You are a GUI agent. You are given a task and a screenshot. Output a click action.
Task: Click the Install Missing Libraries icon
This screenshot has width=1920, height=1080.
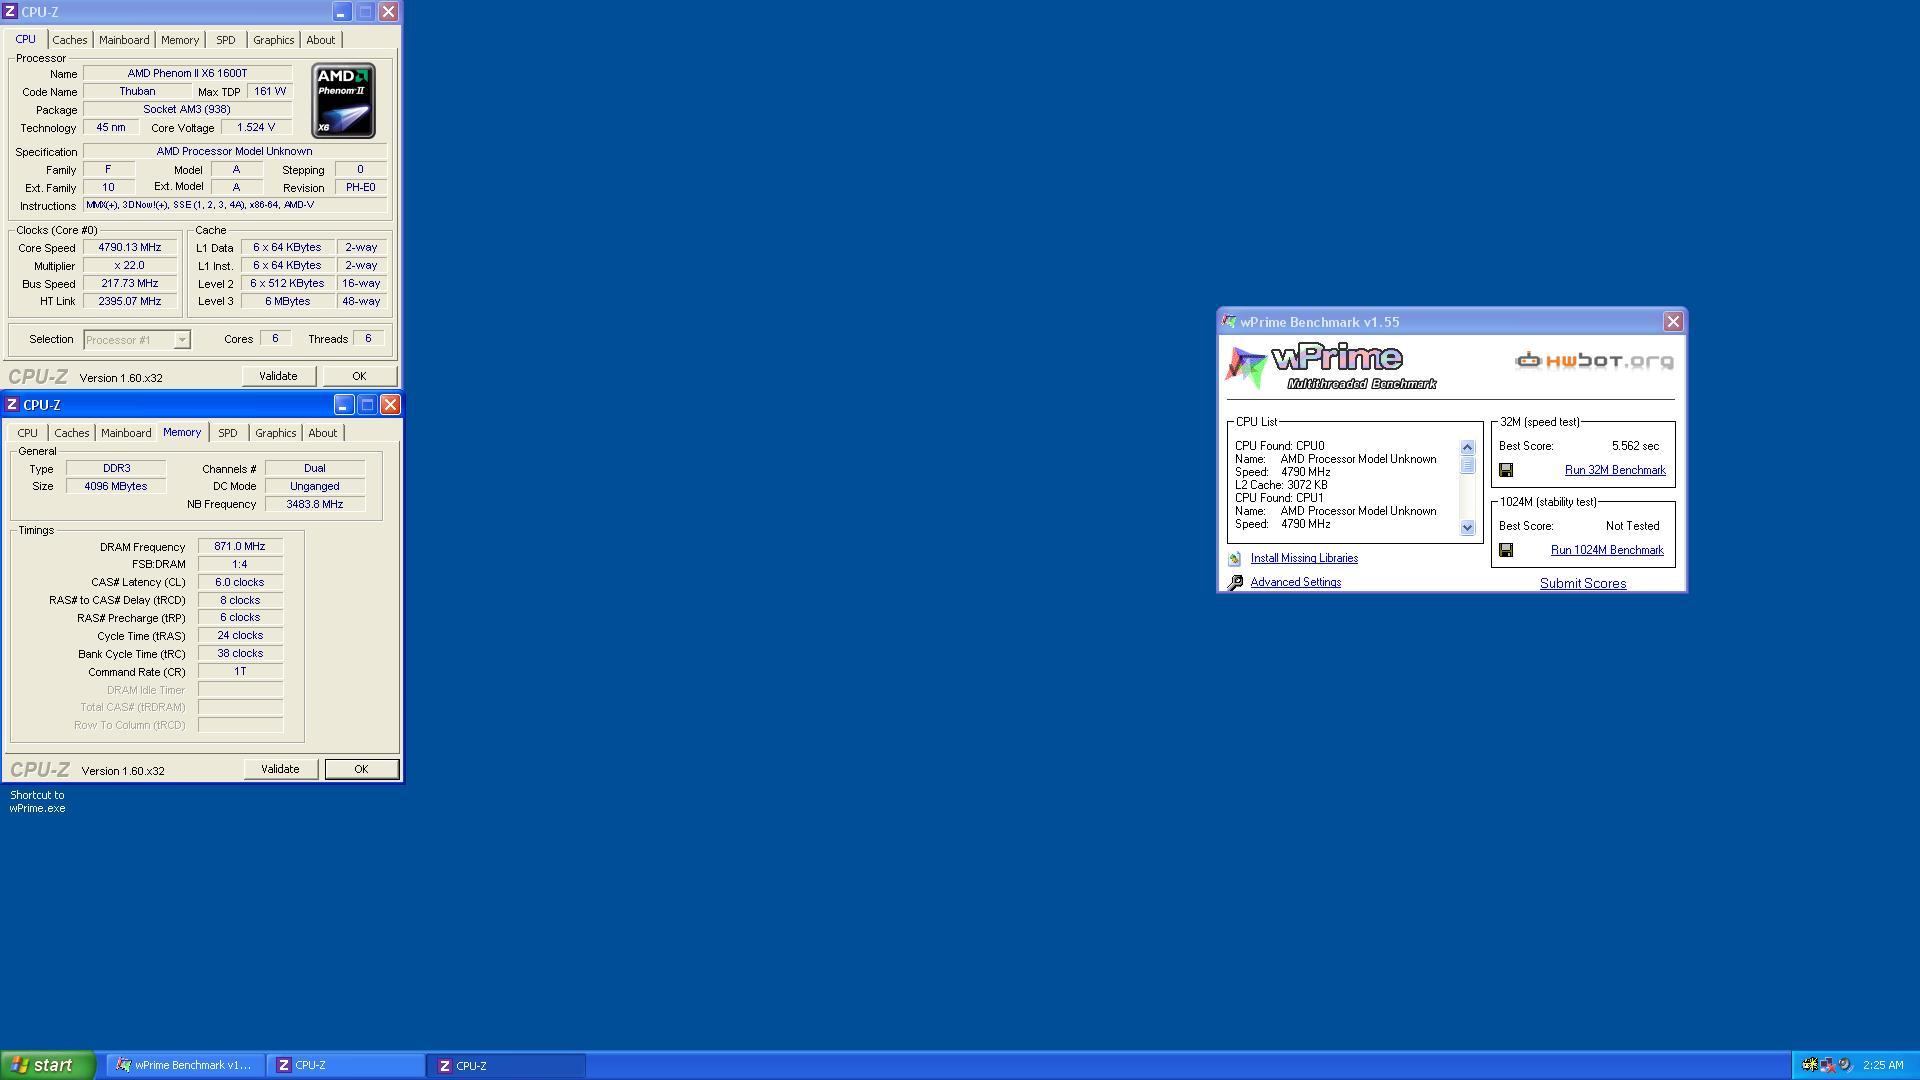pyautogui.click(x=1235, y=559)
